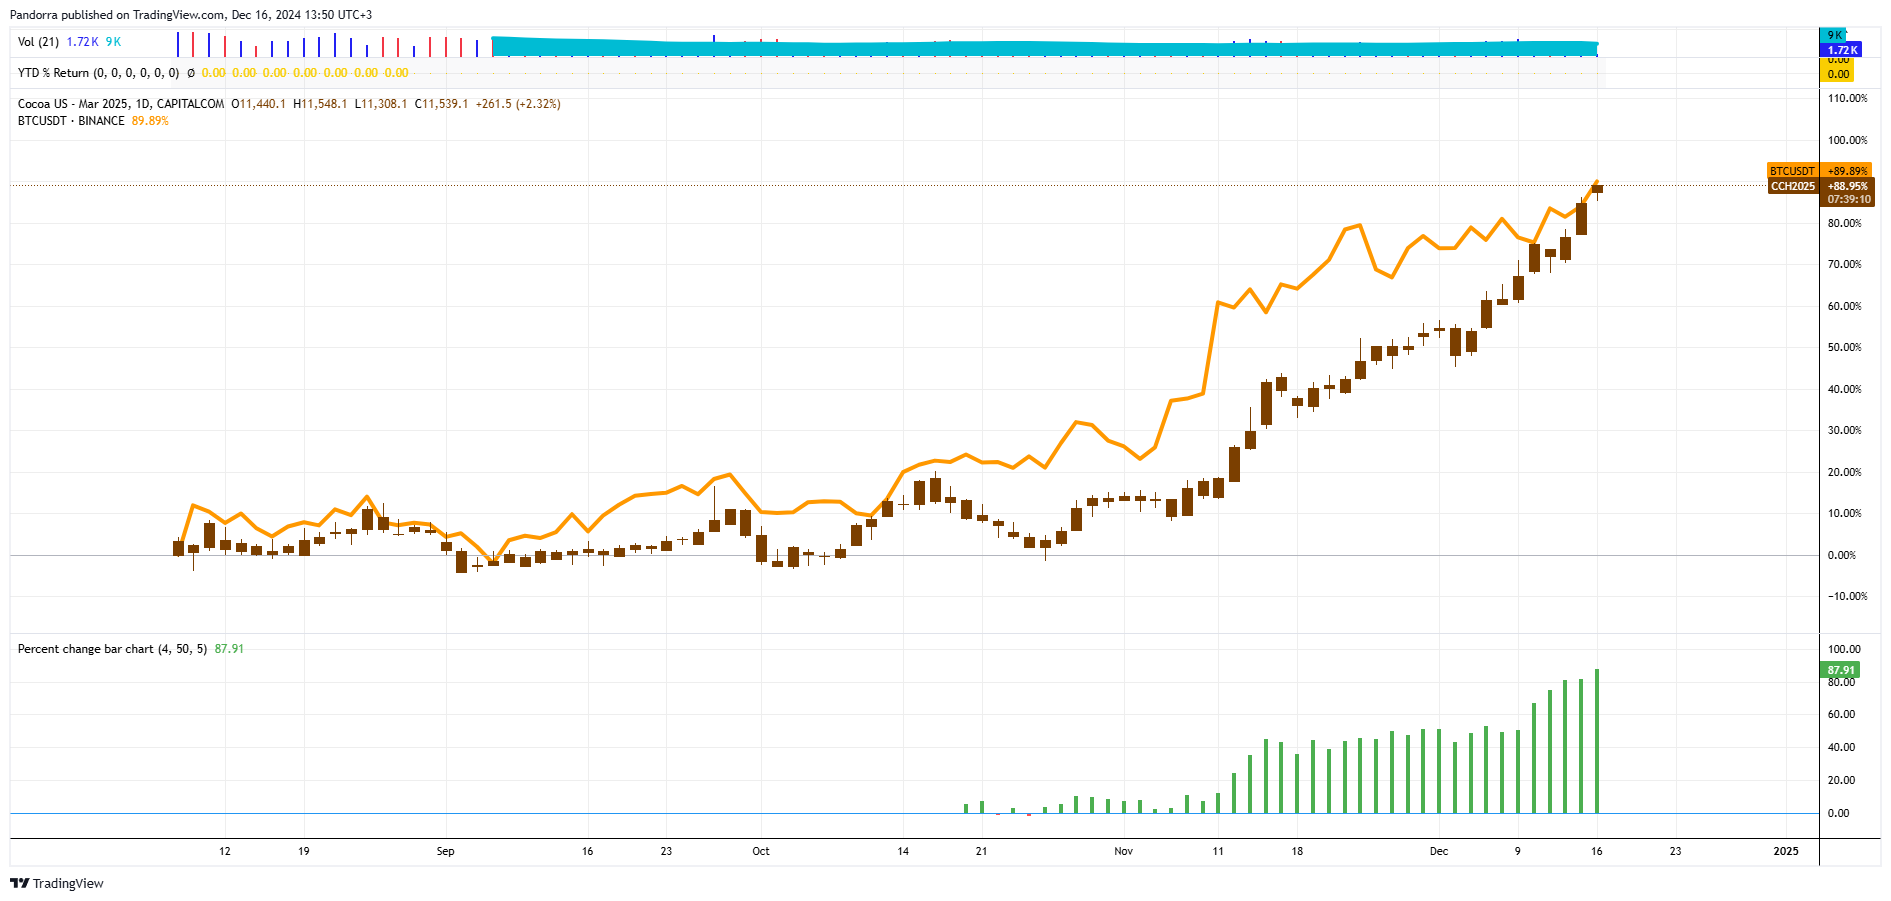Click the 2025 label on time axis

(x=1786, y=851)
